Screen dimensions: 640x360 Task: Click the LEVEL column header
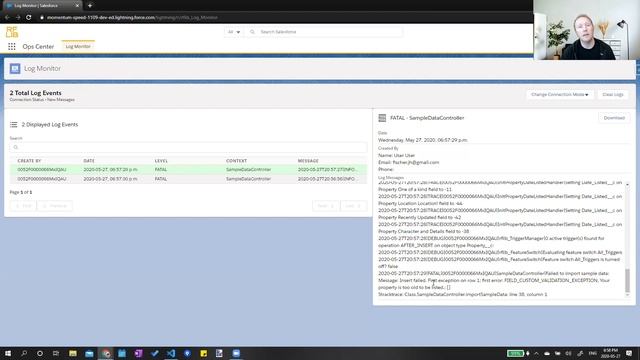coord(161,161)
